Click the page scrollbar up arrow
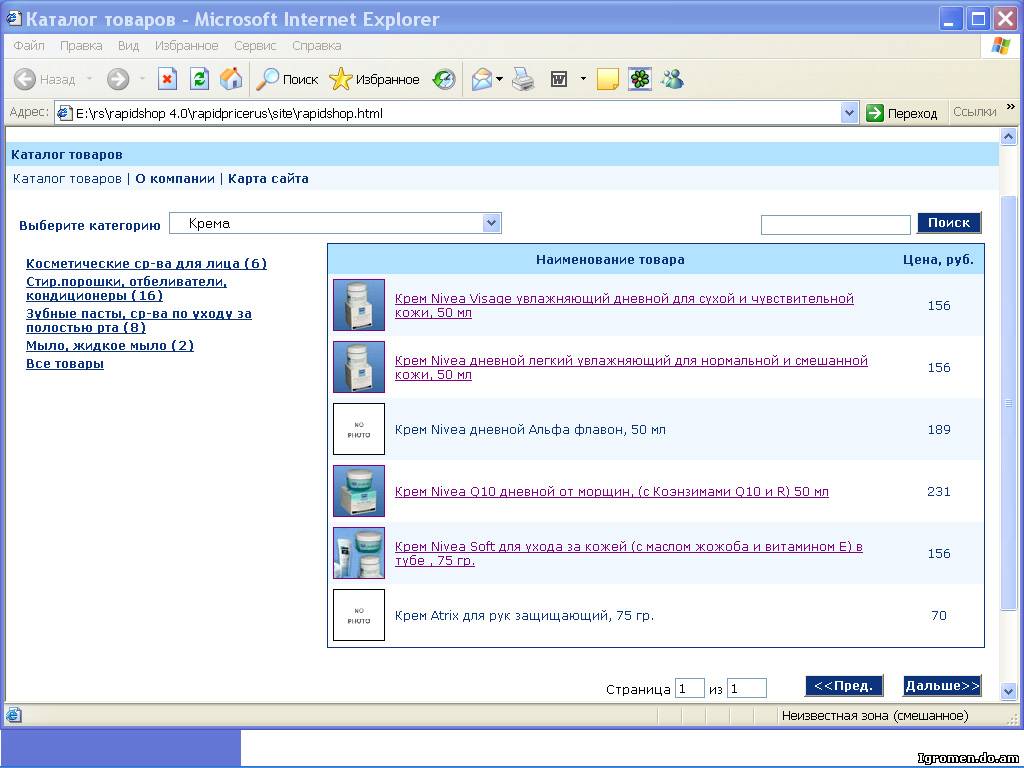The height and width of the screenshot is (768, 1024). 1008,136
